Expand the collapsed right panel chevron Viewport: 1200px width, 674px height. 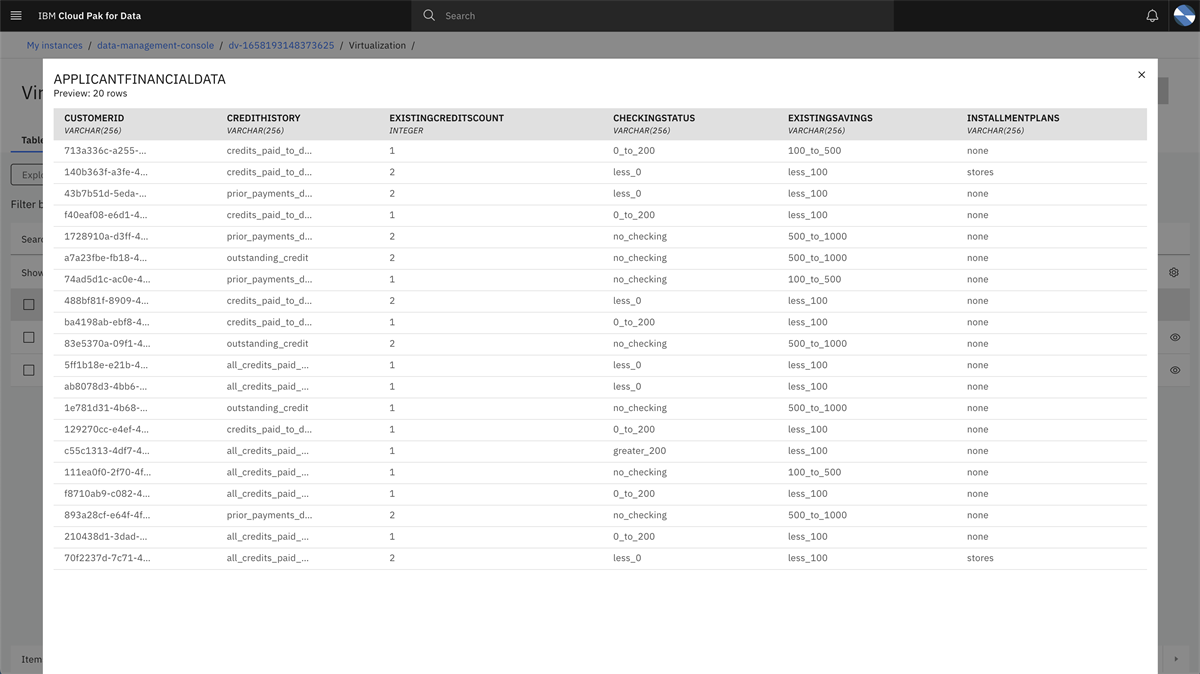point(1176,658)
